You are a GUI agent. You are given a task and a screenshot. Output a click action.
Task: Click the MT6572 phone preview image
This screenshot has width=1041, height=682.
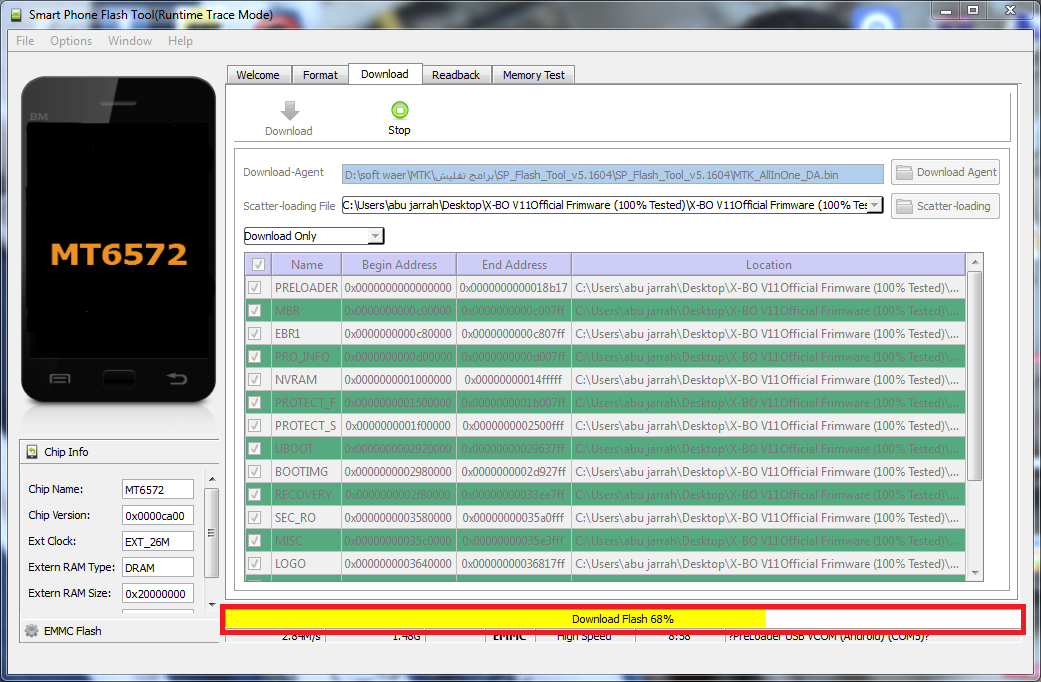click(119, 240)
